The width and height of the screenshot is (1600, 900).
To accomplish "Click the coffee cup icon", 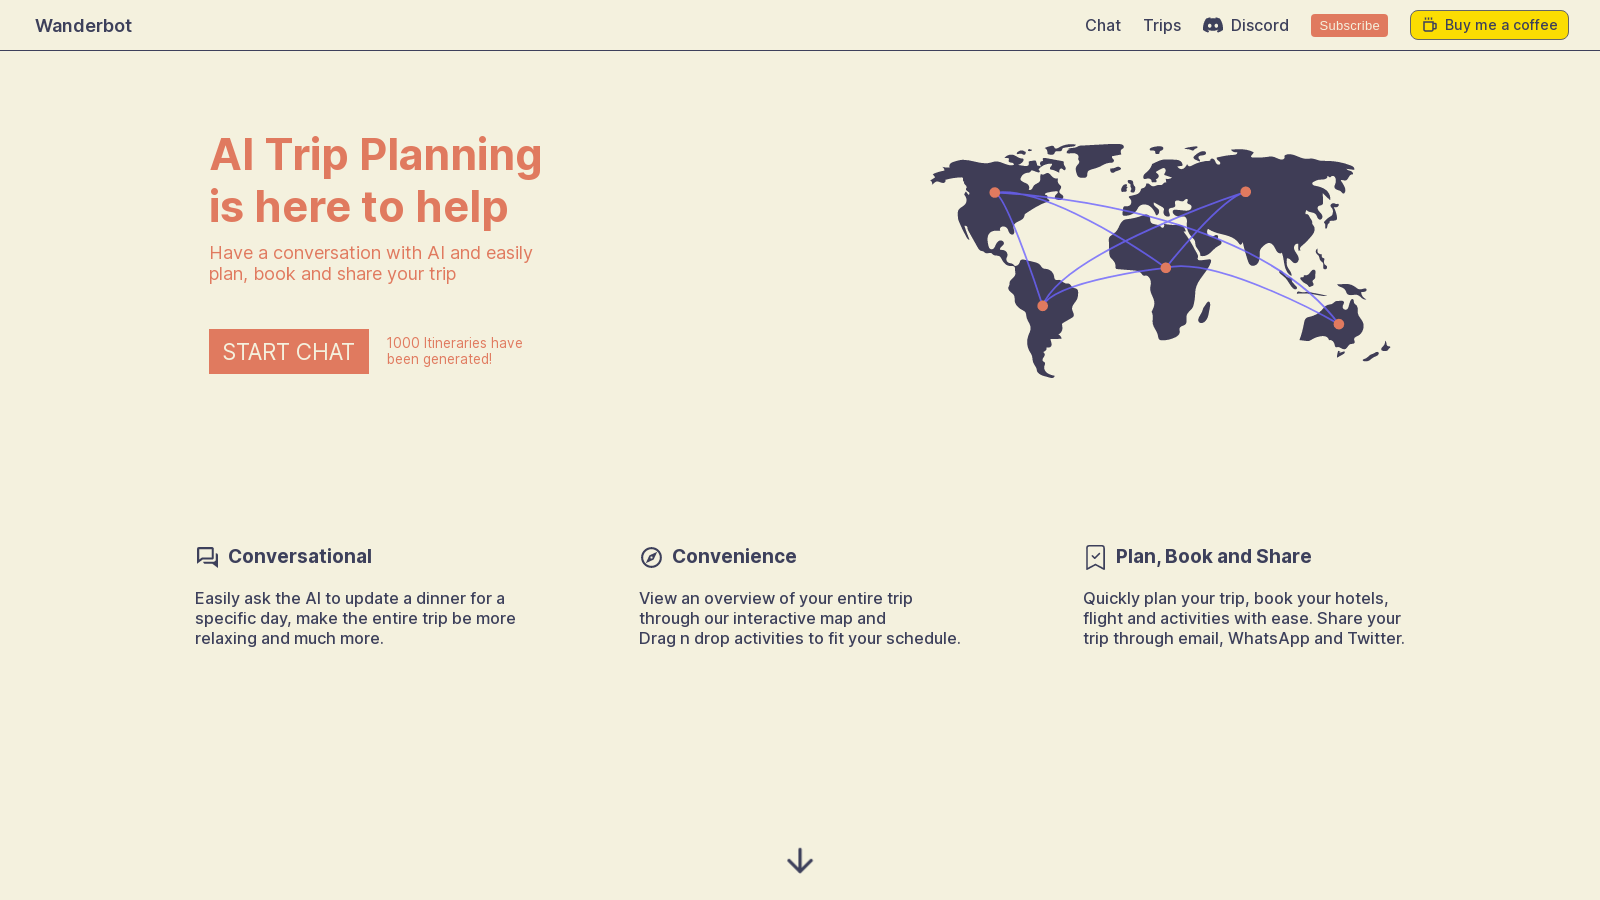I will tap(1430, 25).
